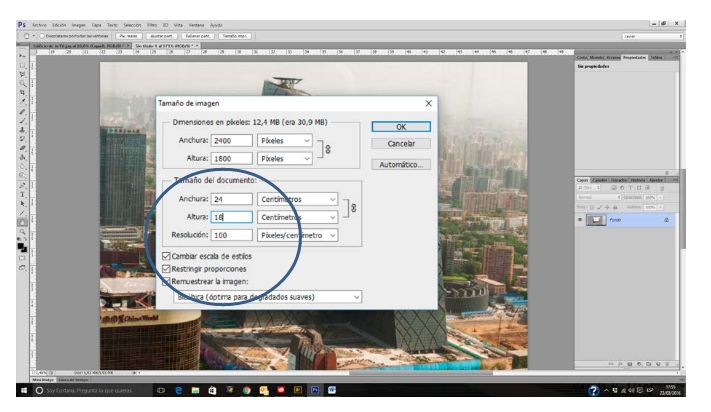Image resolution: width=711 pixels, height=412 pixels.
Task: Click the Resolución input field
Action: [x=232, y=235]
